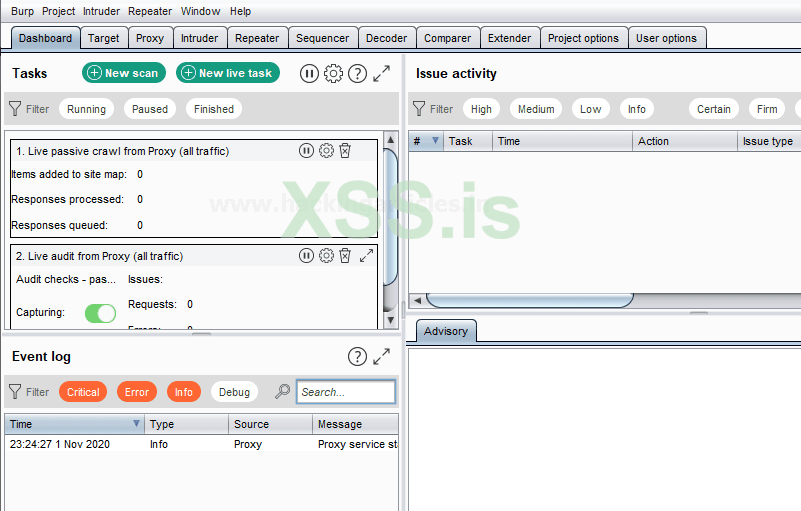
Task: Sort Event log by Type column
Action: pyautogui.click(x=187, y=424)
